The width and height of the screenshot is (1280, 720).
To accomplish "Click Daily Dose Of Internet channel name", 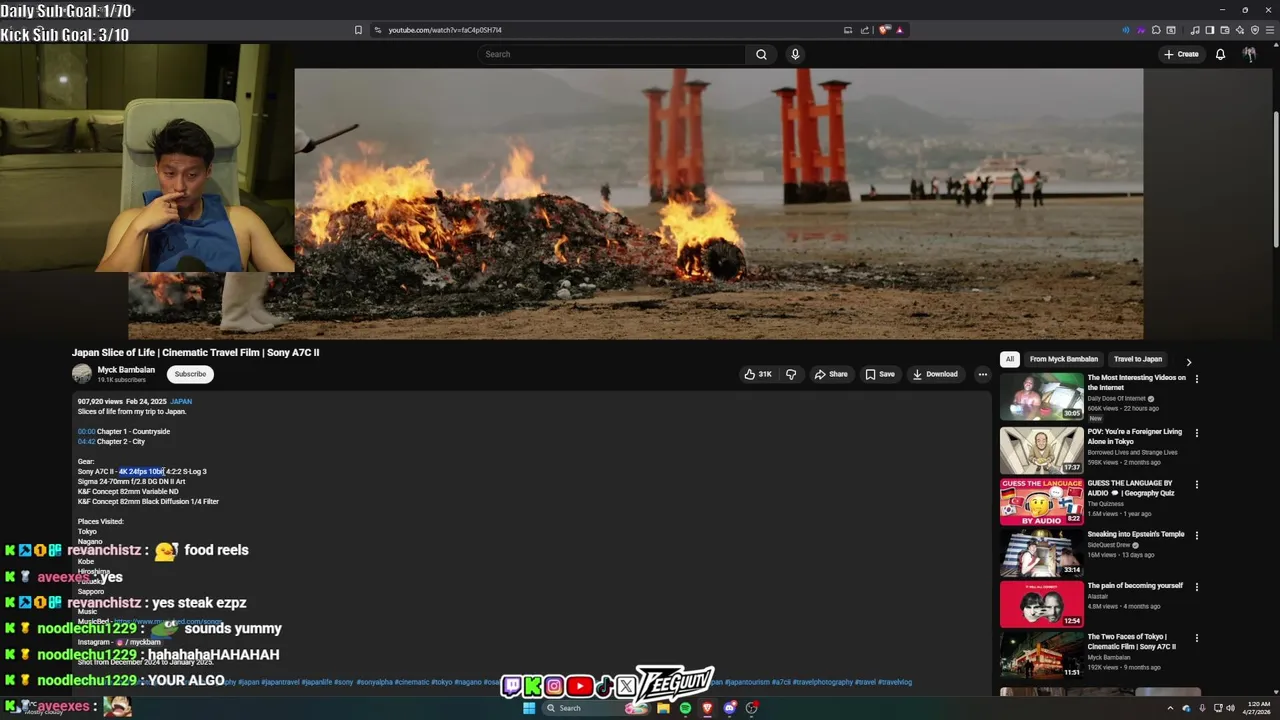I will (1117, 399).
